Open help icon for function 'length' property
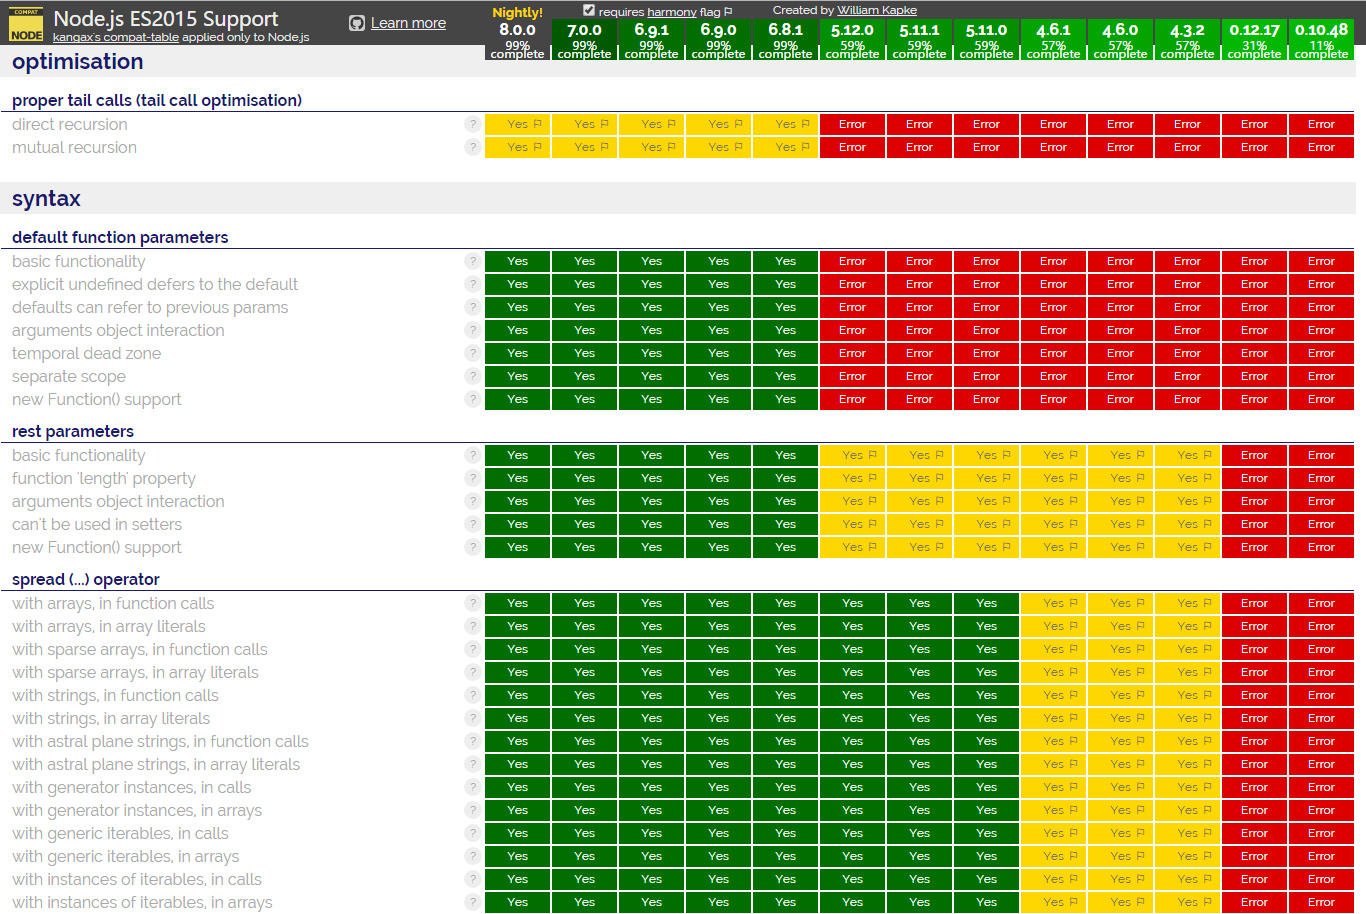 [472, 478]
